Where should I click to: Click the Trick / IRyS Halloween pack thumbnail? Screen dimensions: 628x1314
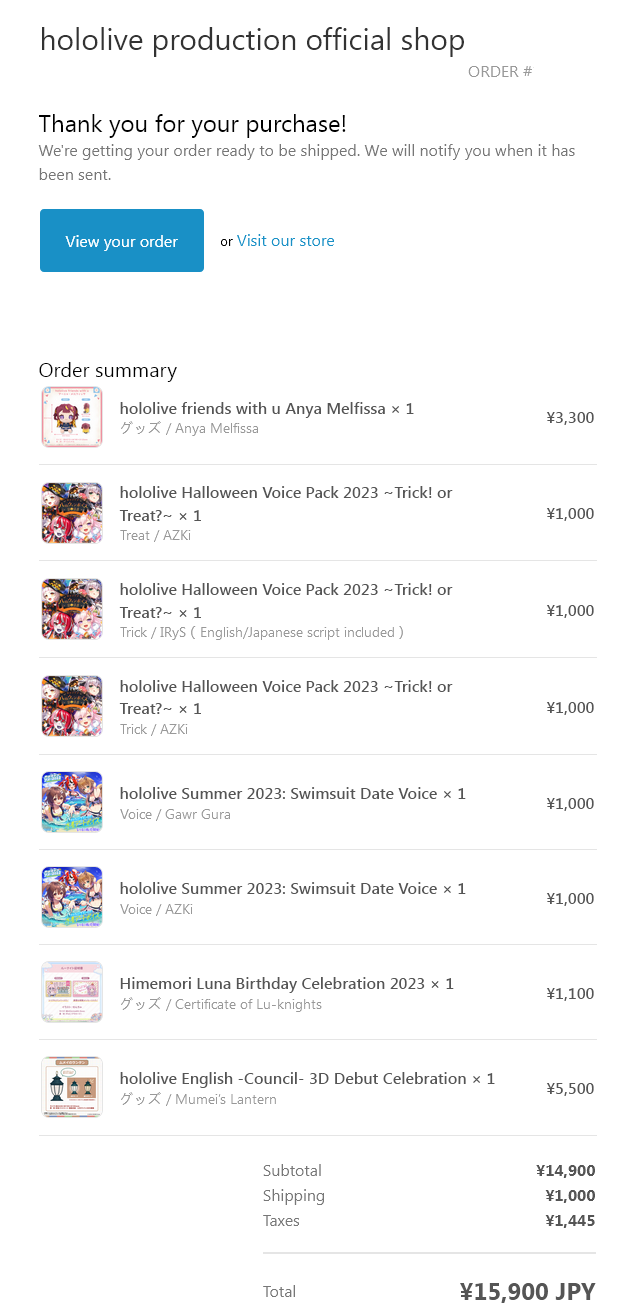click(72, 609)
